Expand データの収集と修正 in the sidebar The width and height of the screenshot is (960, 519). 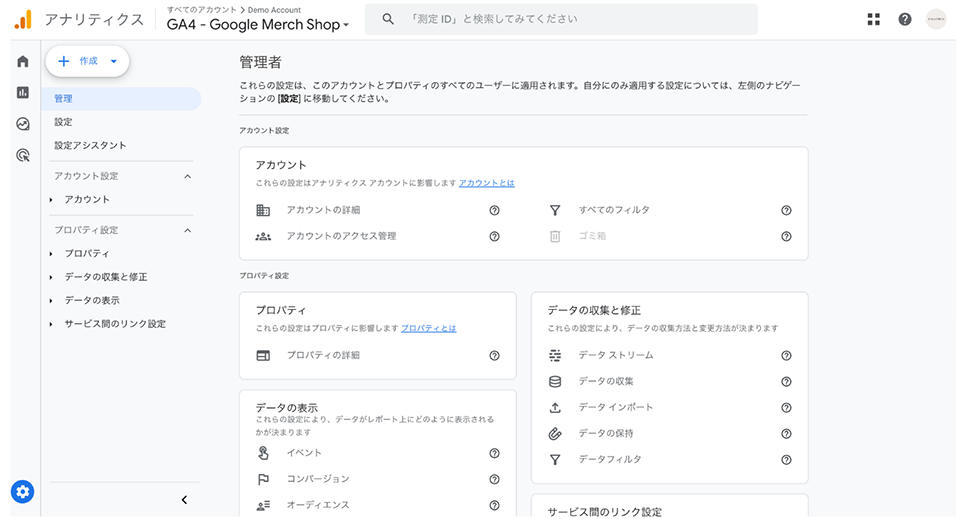tap(51, 277)
